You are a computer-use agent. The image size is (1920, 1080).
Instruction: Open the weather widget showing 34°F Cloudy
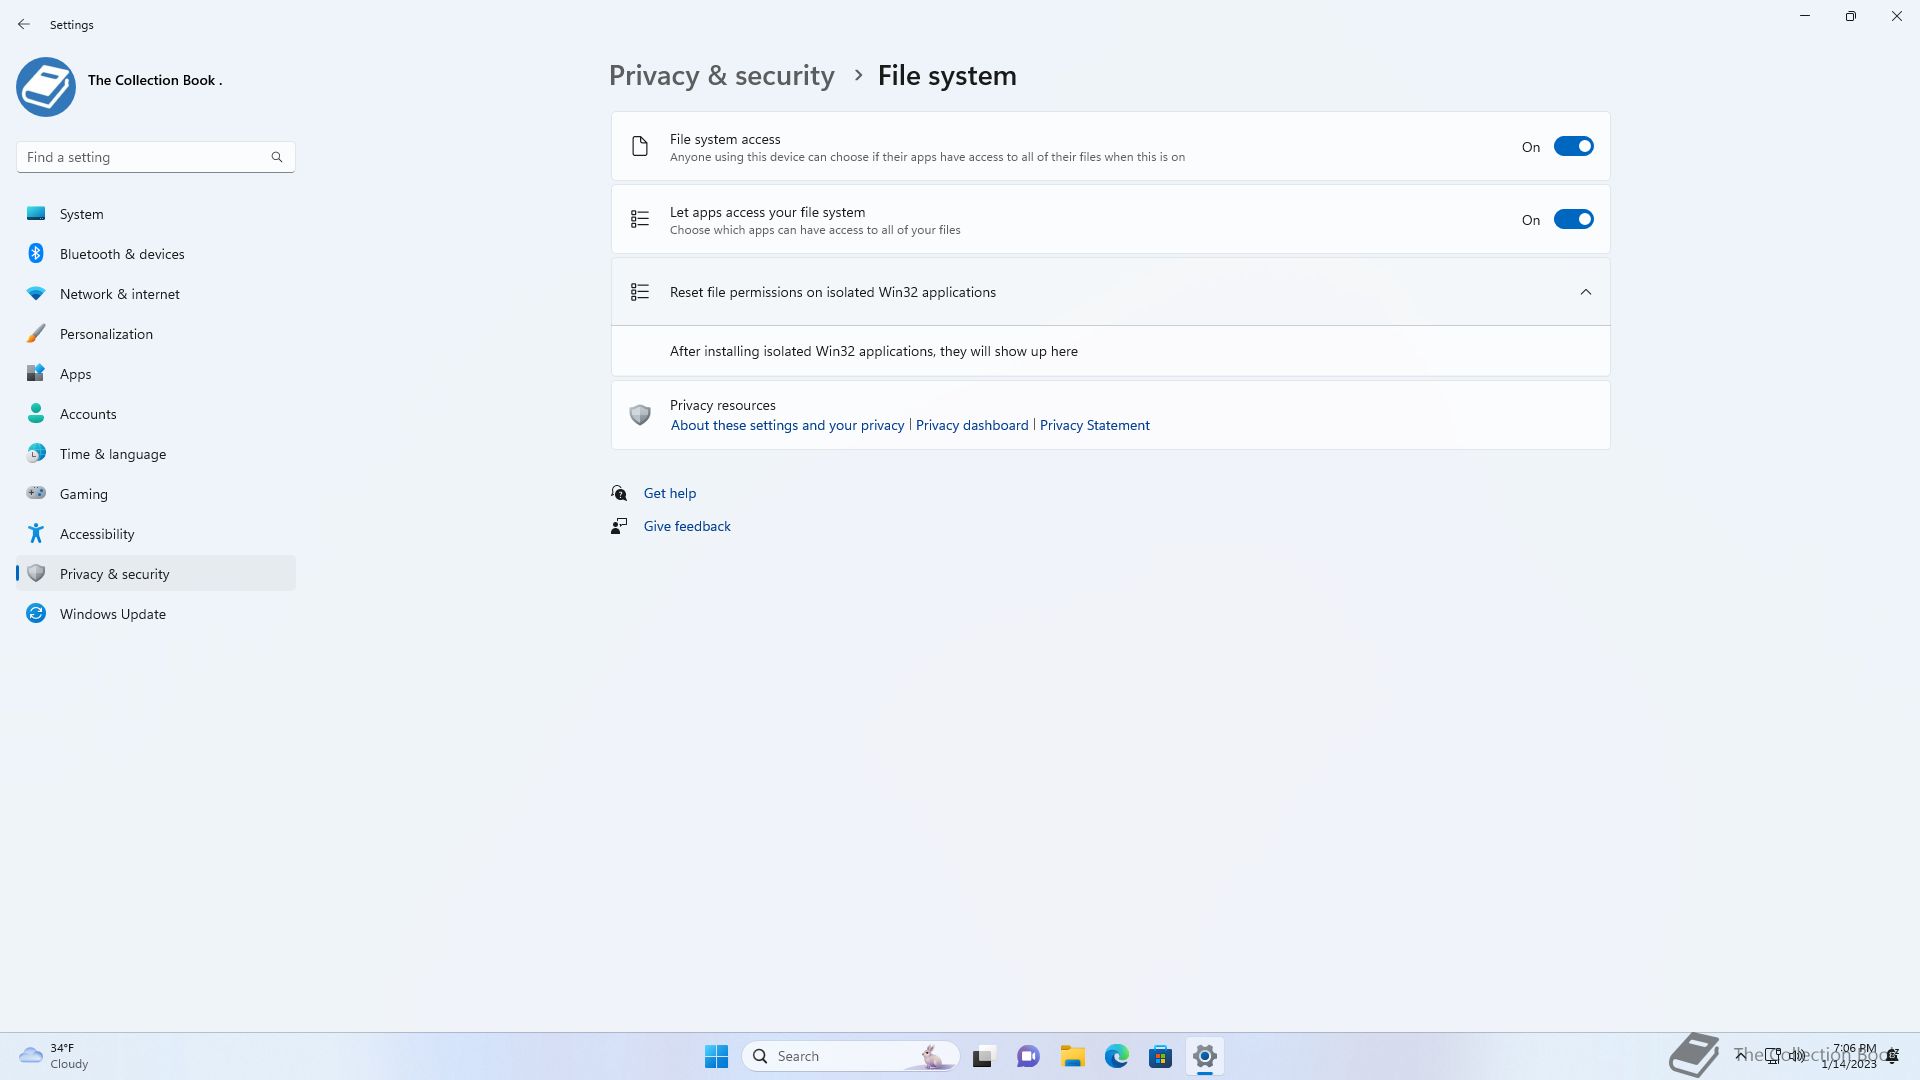pos(54,1056)
